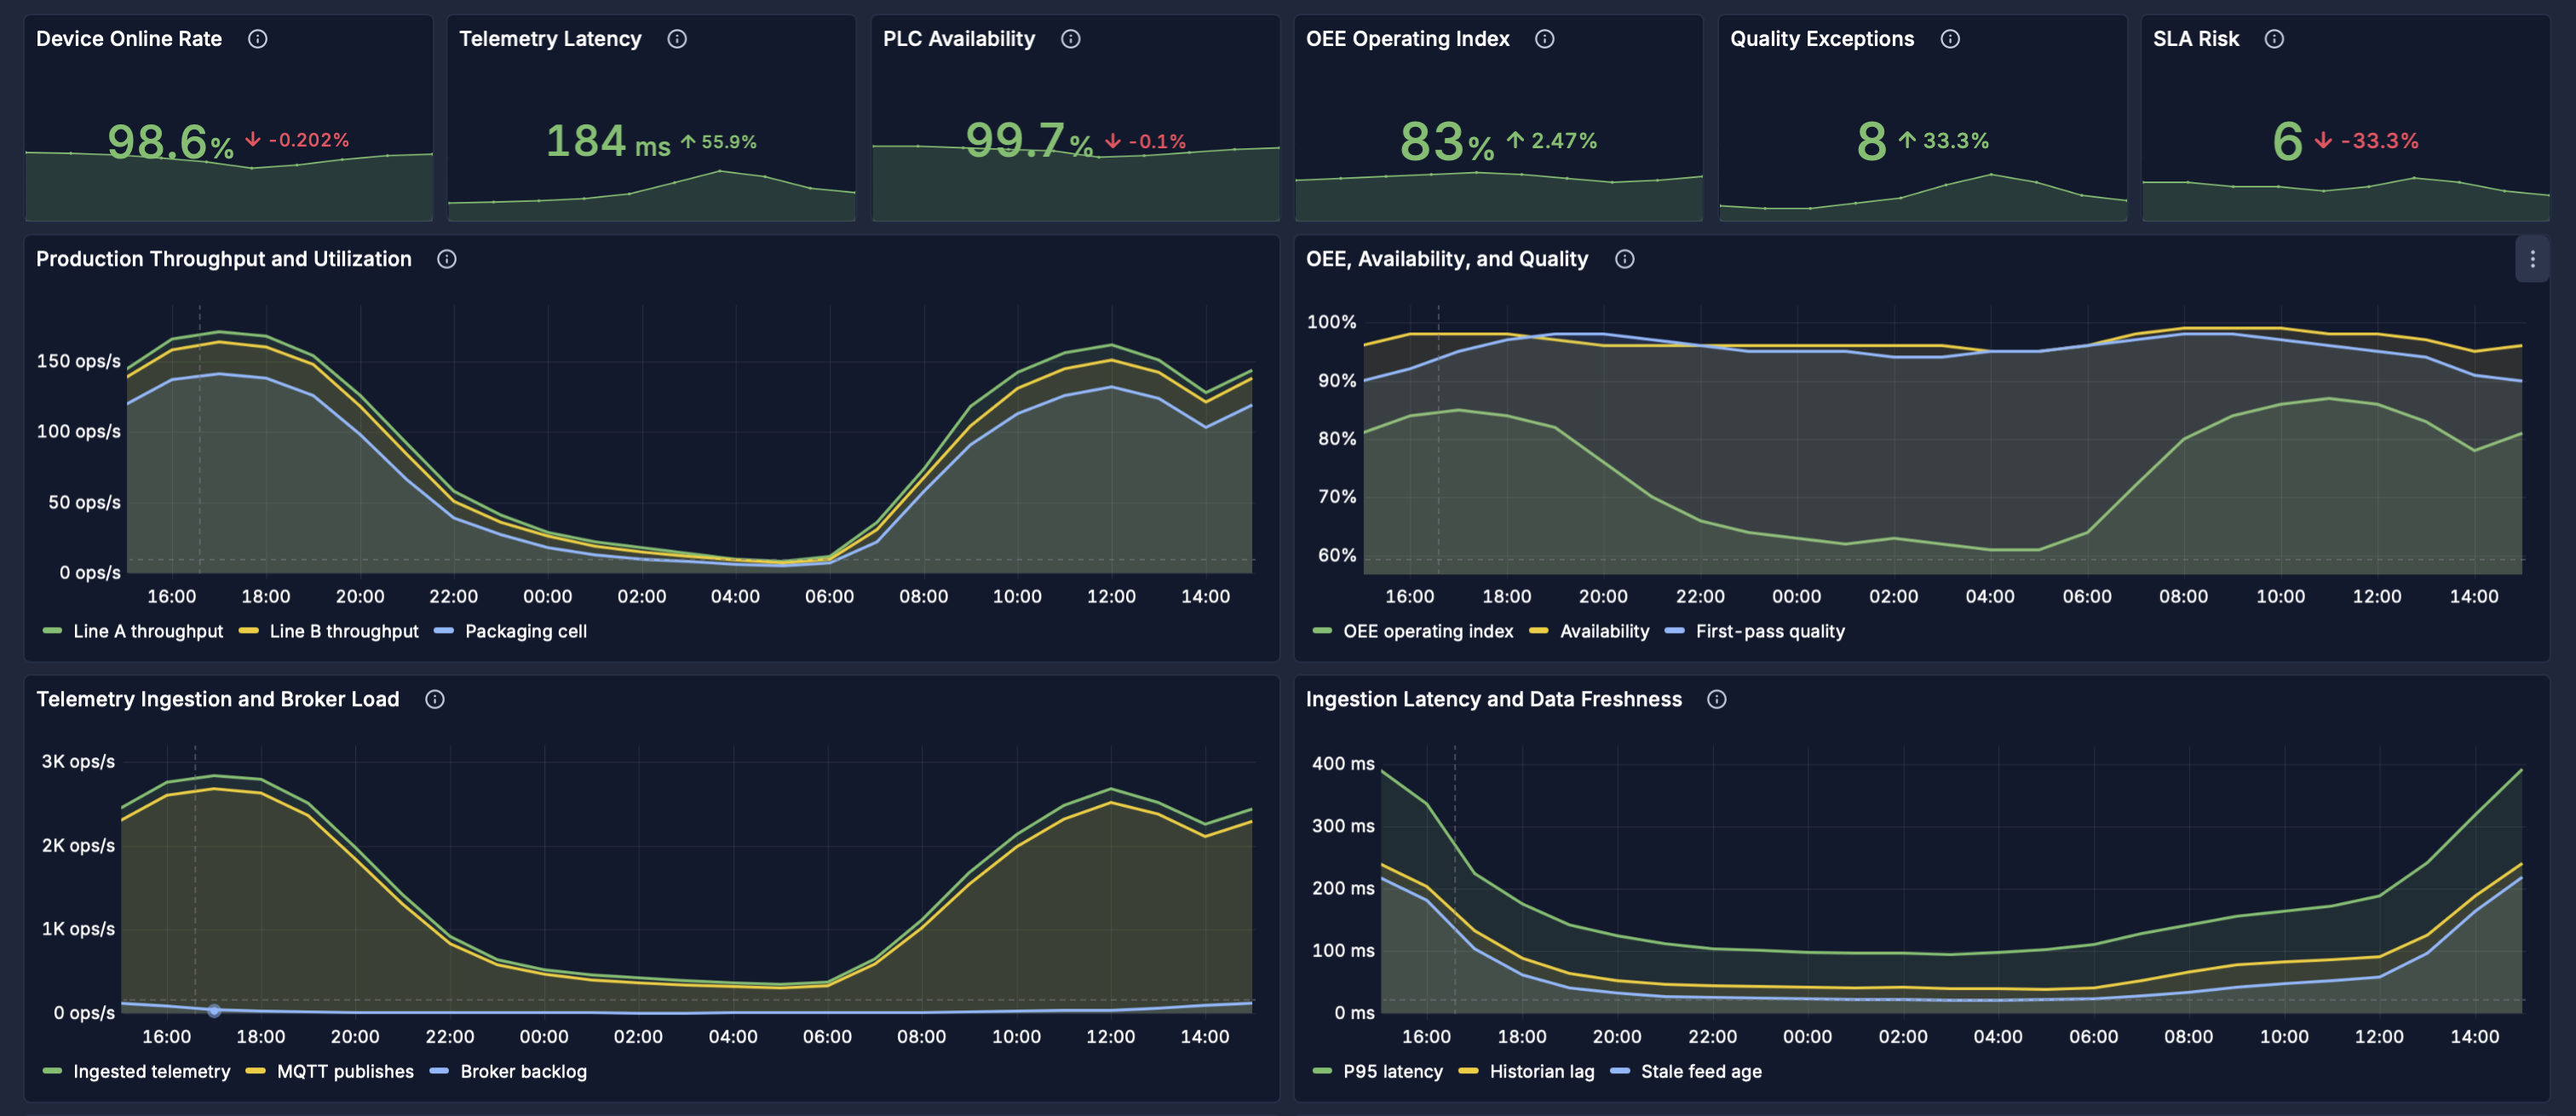
Task: Show info for Ingestion Latency and Data Freshness
Action: [x=1717, y=699]
